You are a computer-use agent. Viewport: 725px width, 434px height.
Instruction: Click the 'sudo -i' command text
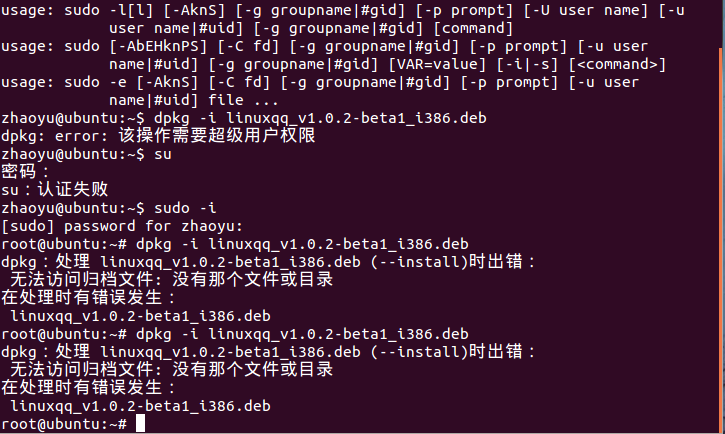pyautogui.click(x=185, y=208)
